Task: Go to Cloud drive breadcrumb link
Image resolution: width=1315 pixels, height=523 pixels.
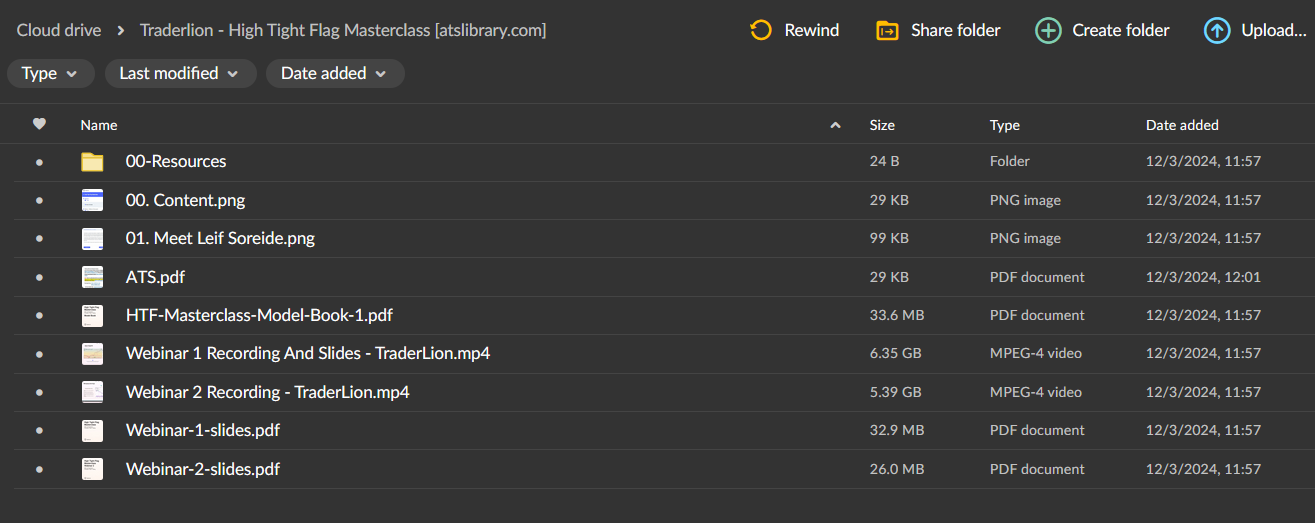Action: (59, 30)
